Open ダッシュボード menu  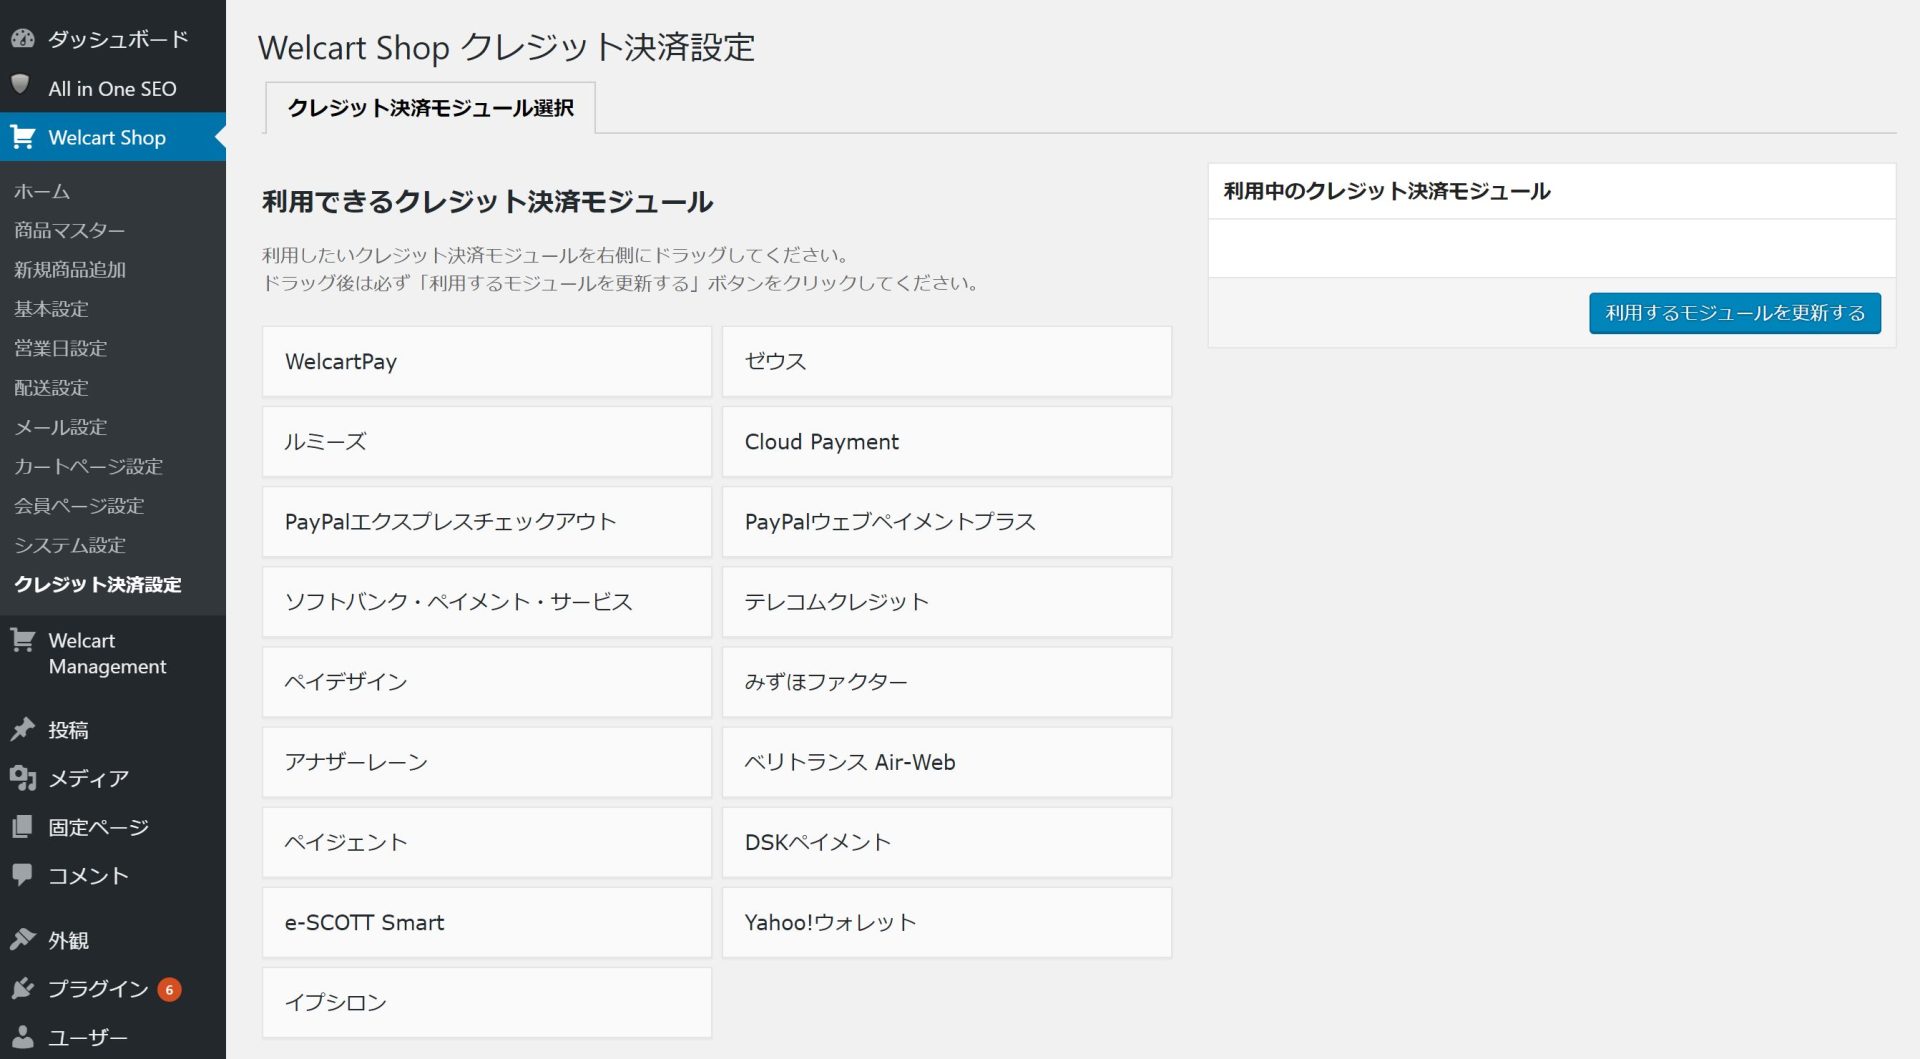coord(113,39)
